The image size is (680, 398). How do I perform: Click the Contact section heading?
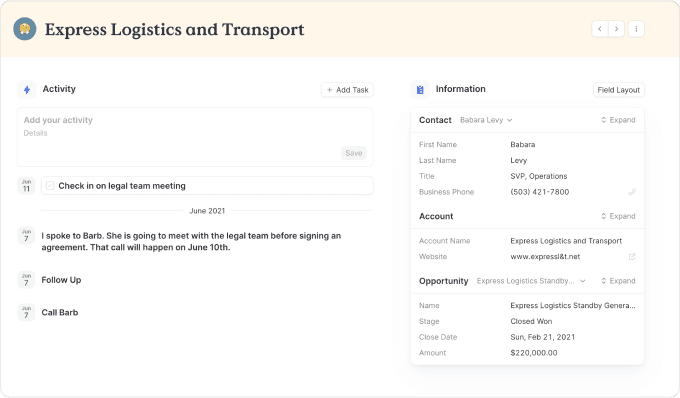tap(435, 120)
